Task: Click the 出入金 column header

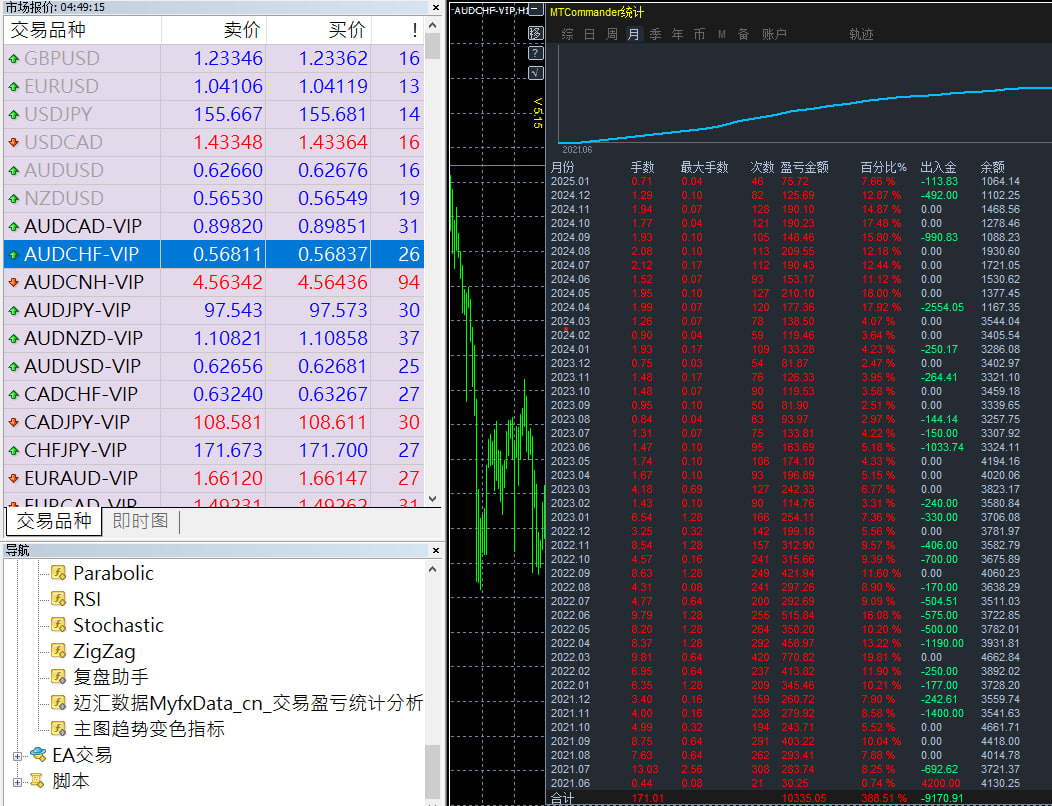Action: coord(938,167)
